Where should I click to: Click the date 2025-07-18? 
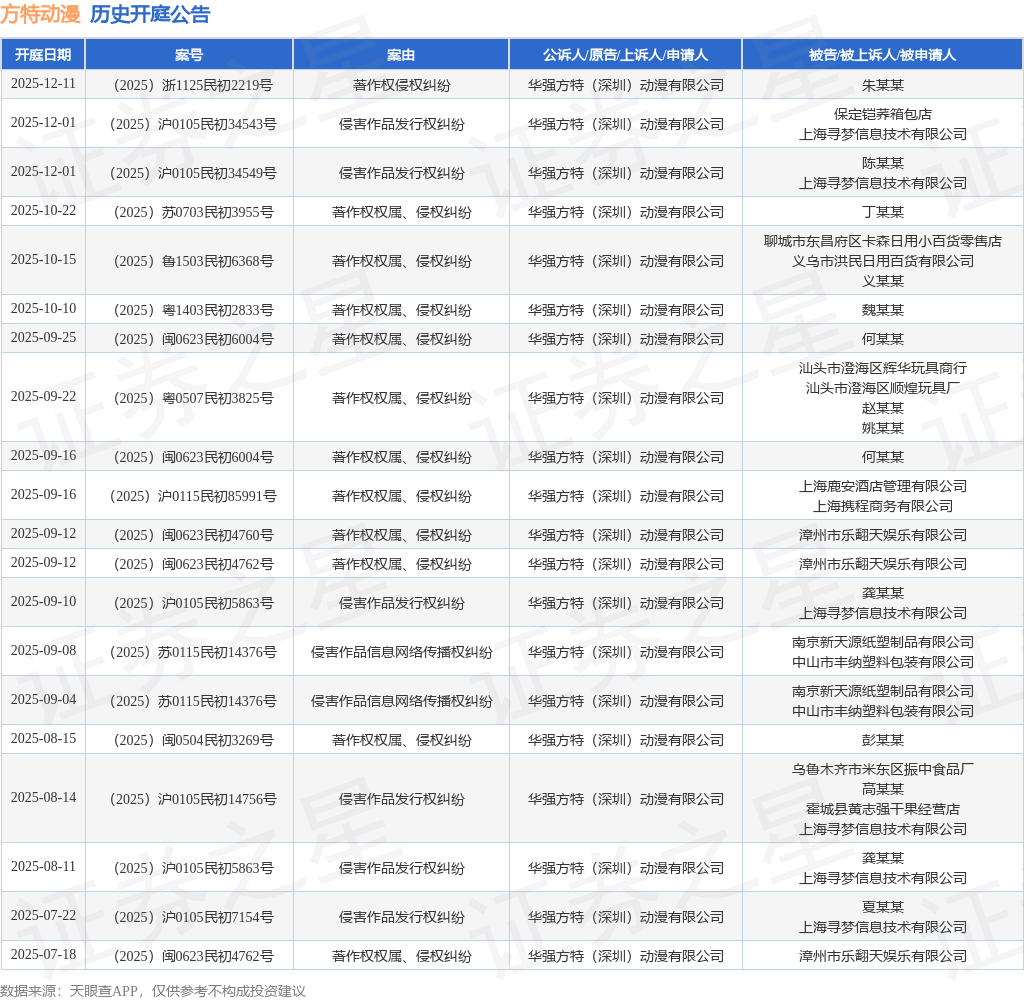pos(43,955)
